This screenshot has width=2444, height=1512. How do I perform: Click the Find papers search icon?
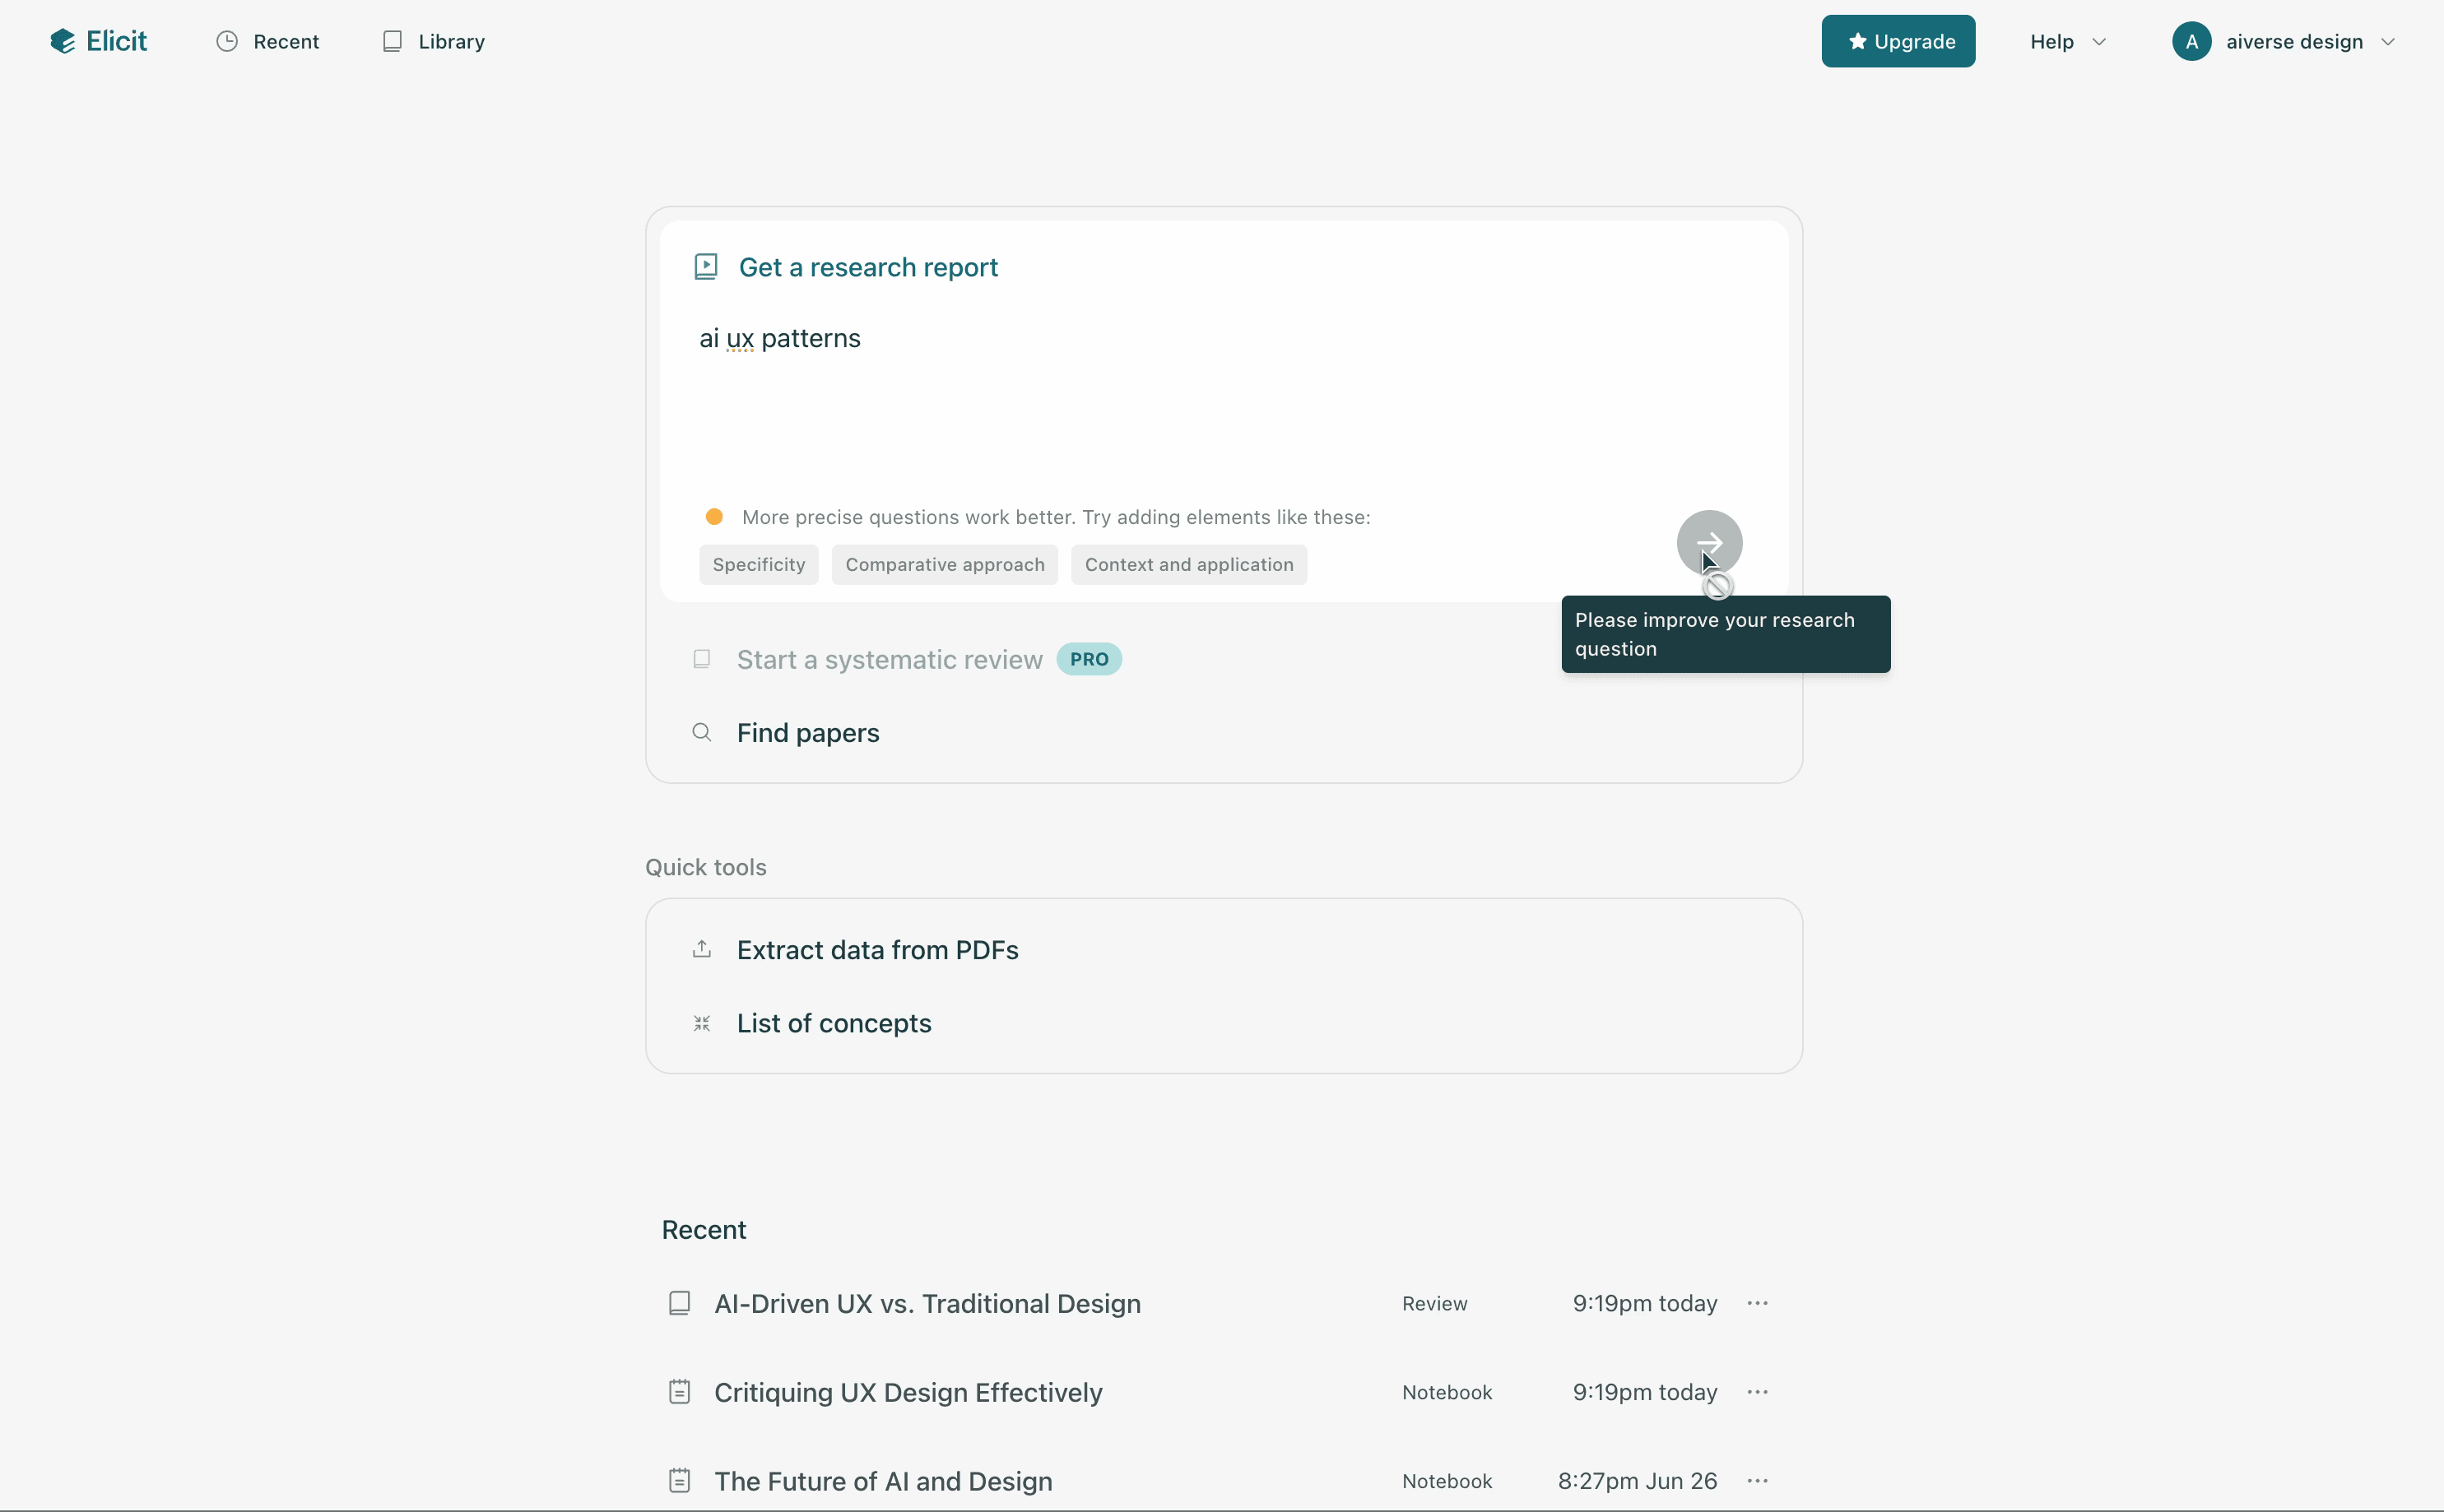click(701, 732)
